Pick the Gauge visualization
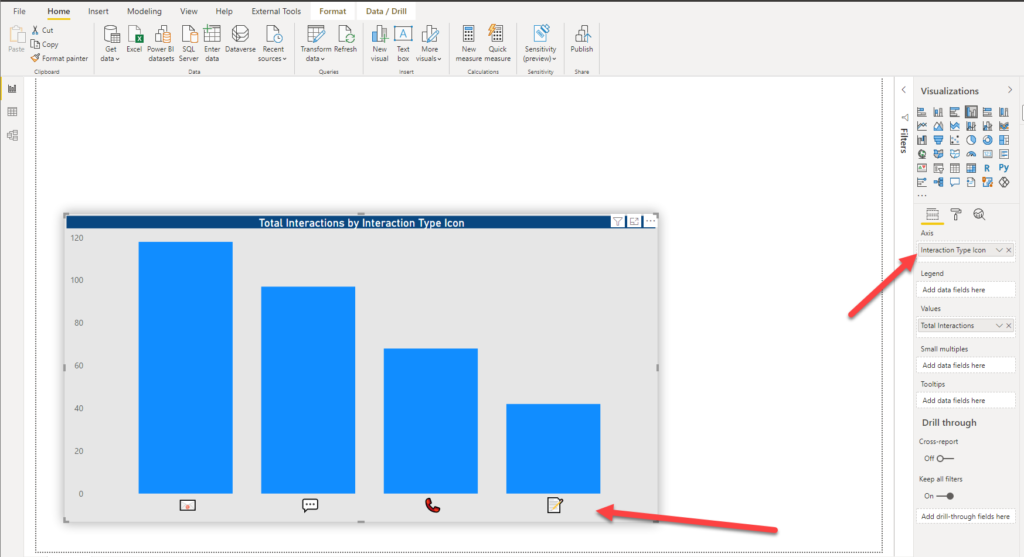This screenshot has height=557, width=1024. coord(971,154)
